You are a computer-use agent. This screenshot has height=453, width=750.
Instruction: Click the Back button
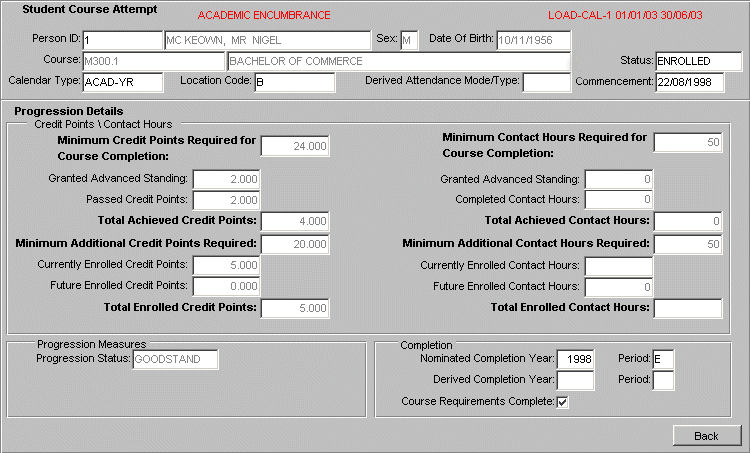(706, 435)
